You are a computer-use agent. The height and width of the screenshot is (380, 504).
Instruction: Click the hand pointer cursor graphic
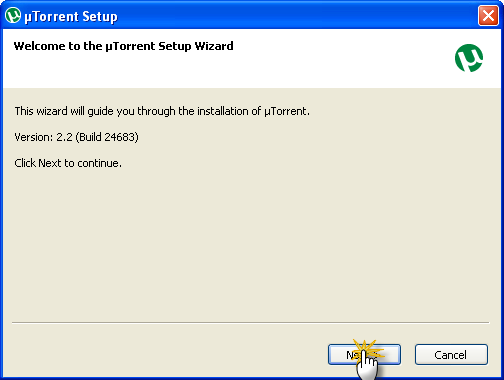(367, 366)
